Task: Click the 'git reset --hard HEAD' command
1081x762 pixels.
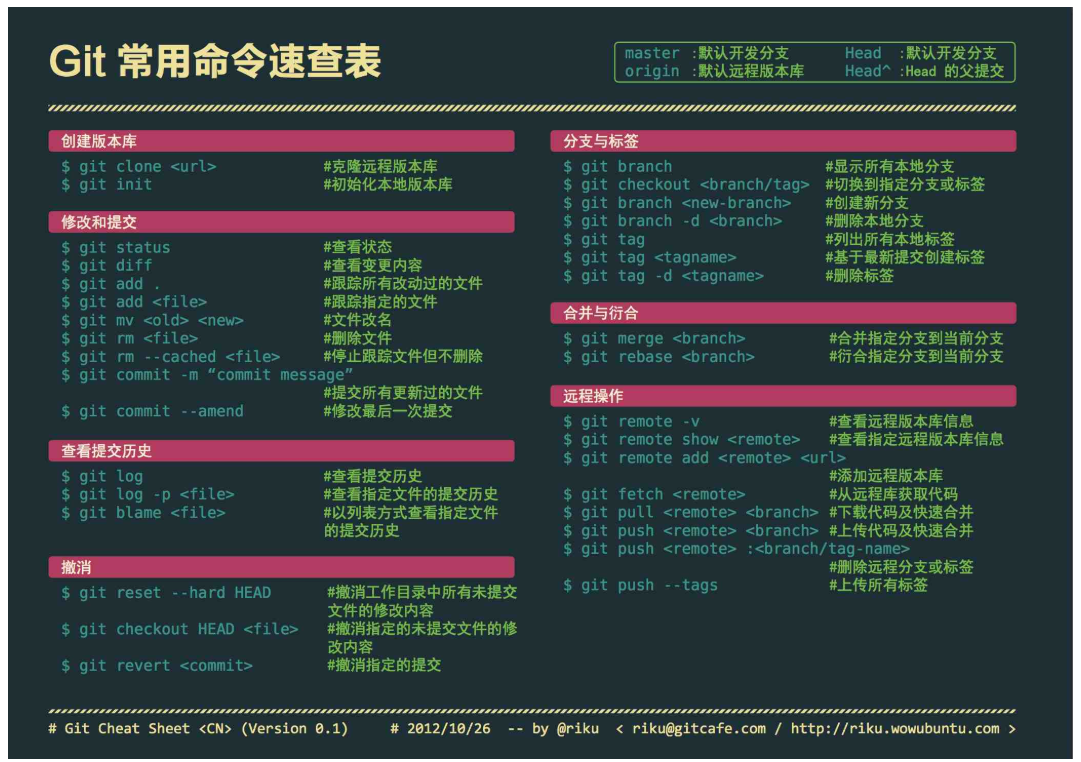Action: [x=166, y=593]
